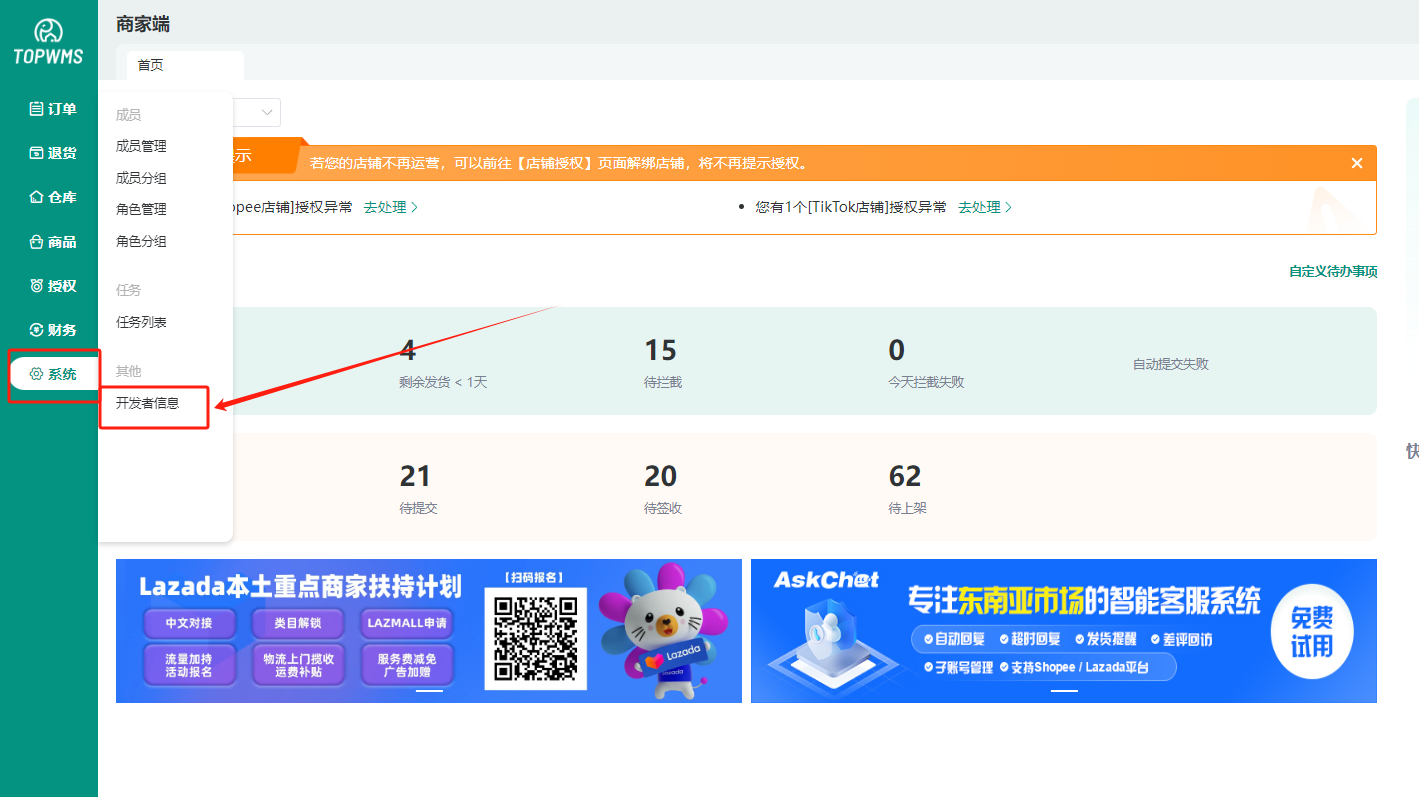Click the 商家端 page title
Image resolution: width=1419 pixels, height=797 pixels.
click(x=143, y=24)
